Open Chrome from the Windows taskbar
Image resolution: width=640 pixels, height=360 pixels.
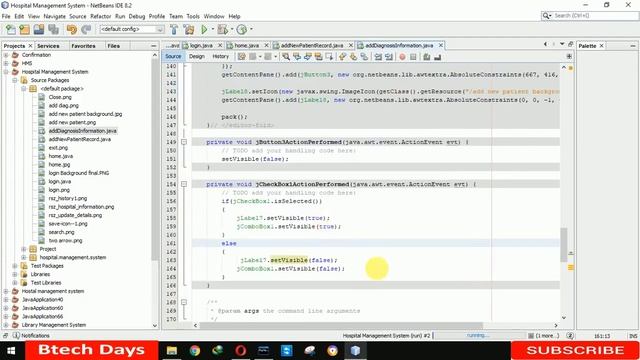[x=195, y=350]
